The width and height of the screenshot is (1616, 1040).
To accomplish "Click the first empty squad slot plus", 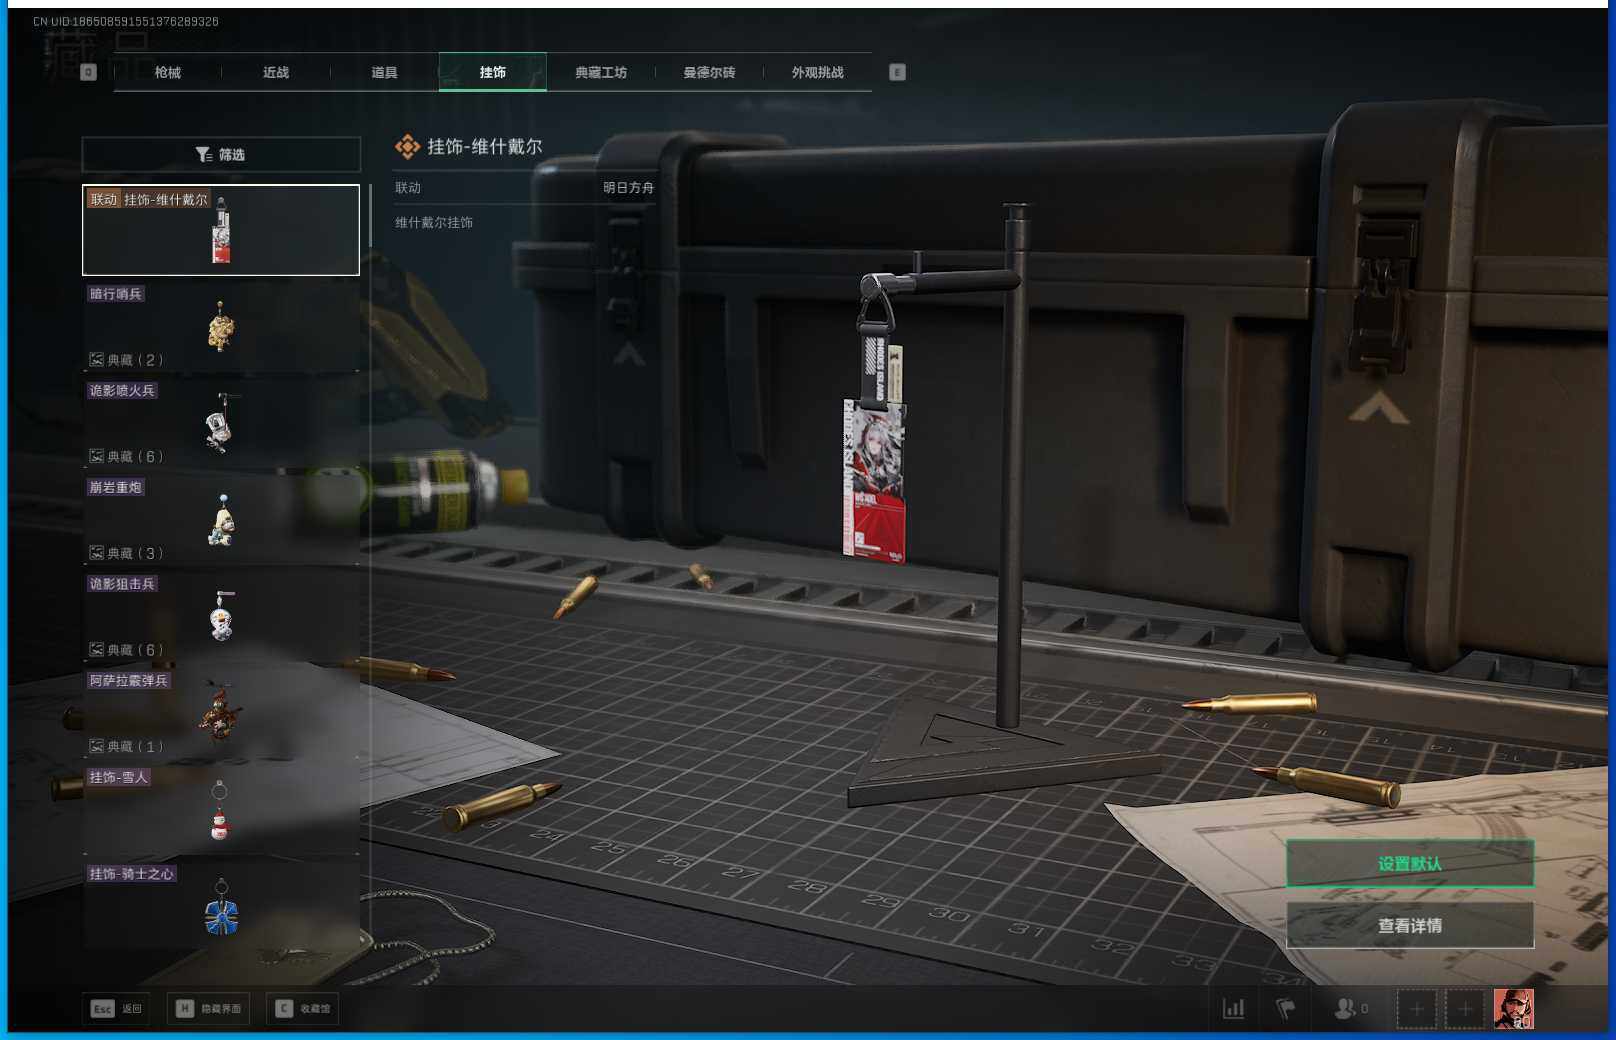I will [x=1416, y=1009].
